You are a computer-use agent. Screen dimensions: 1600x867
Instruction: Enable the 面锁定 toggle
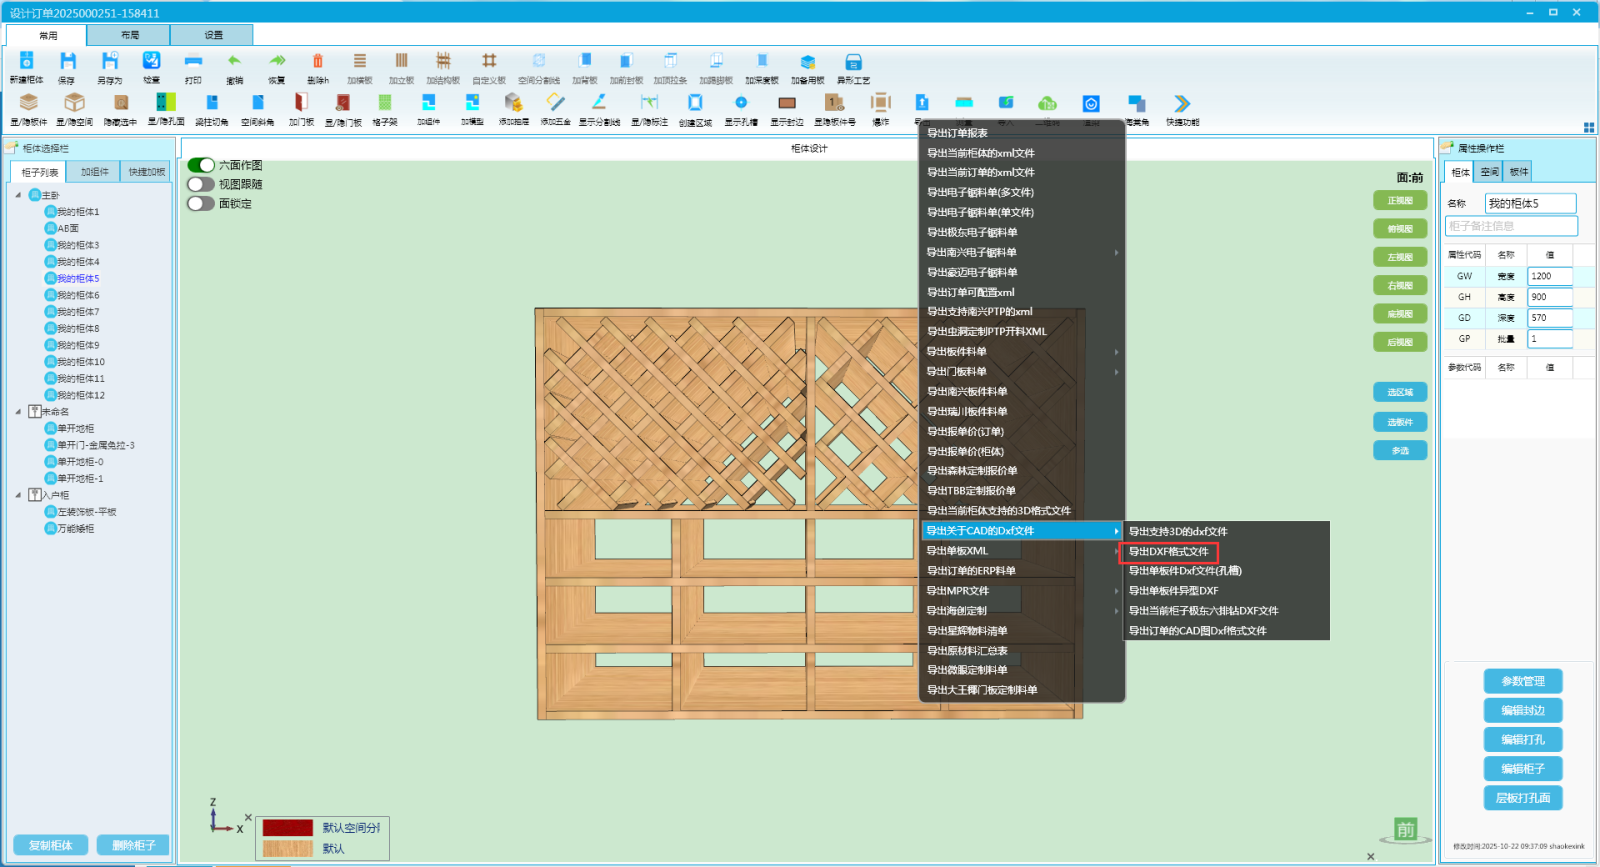click(201, 204)
